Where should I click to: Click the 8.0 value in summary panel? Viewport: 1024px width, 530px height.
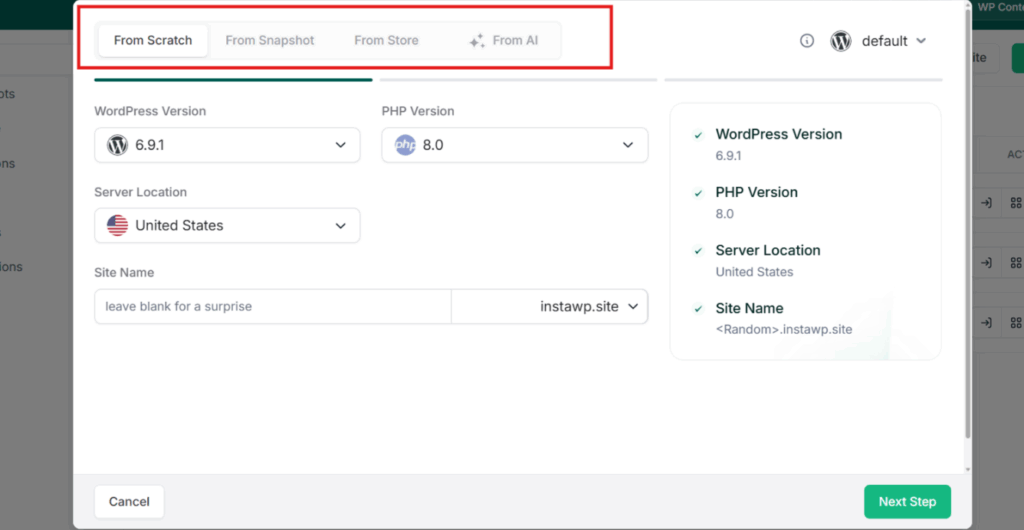(724, 214)
